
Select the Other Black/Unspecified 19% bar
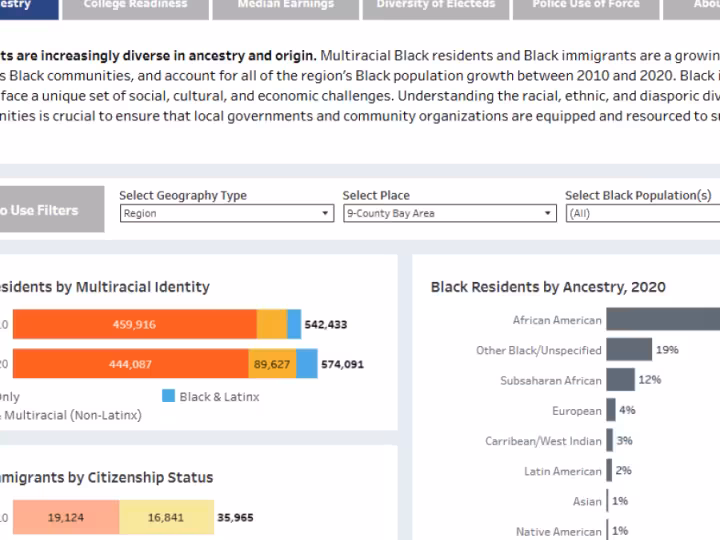pos(628,350)
